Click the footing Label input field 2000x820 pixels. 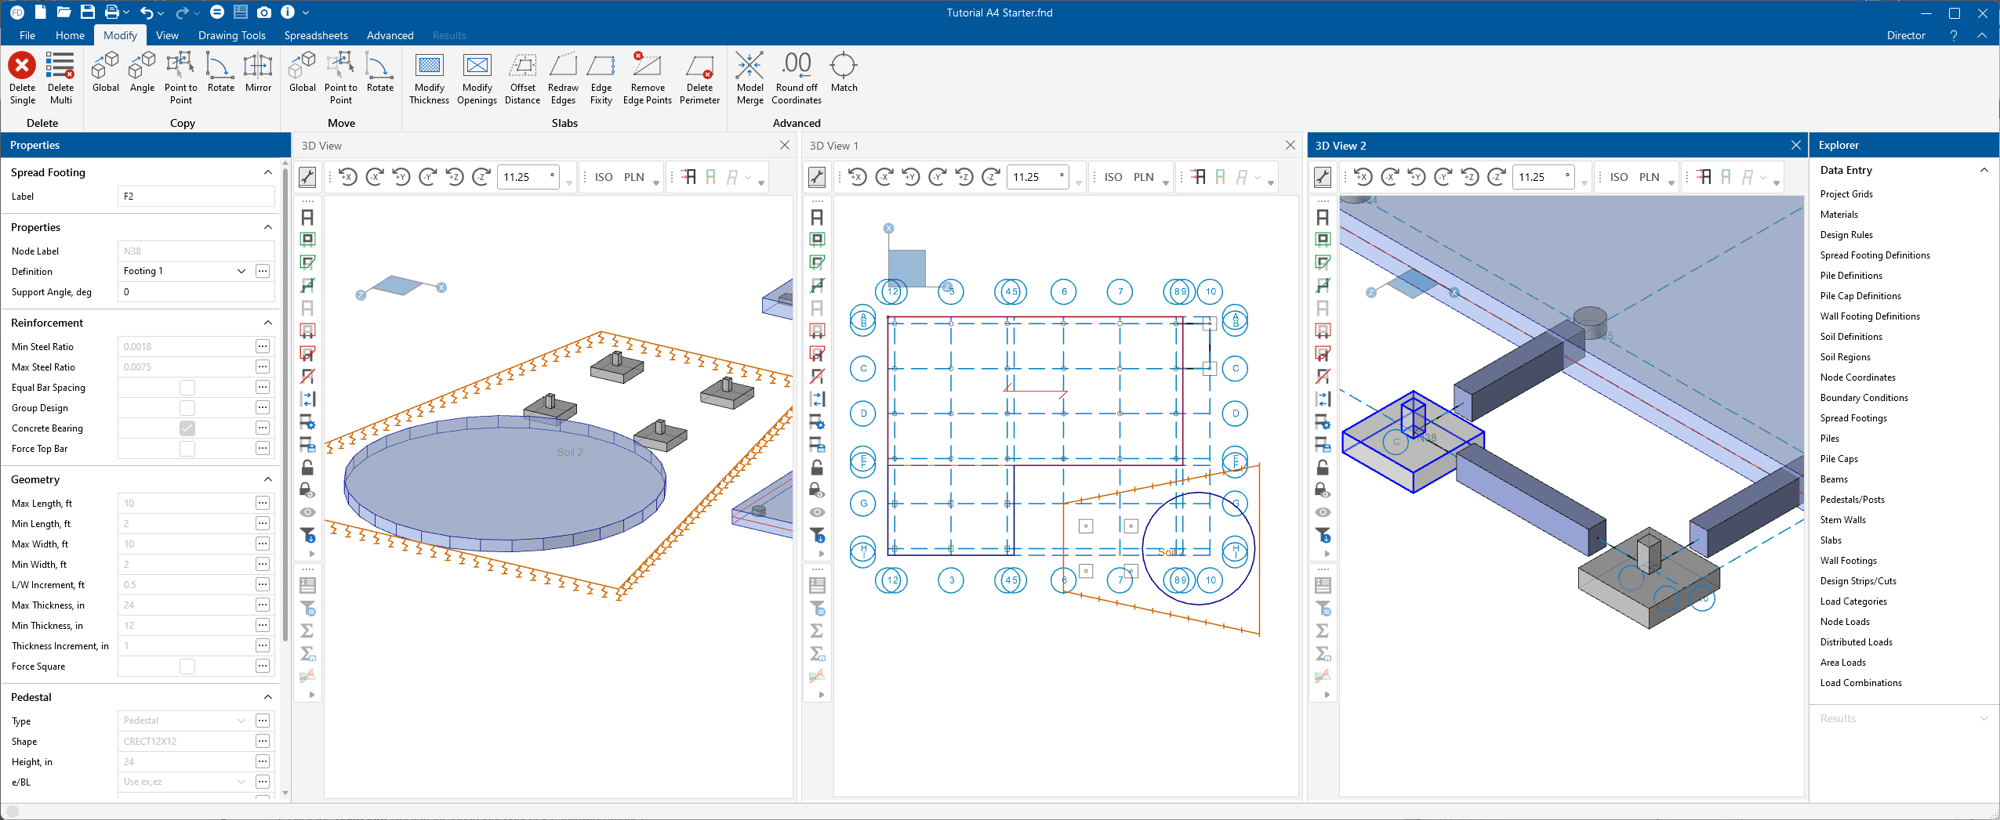click(196, 196)
